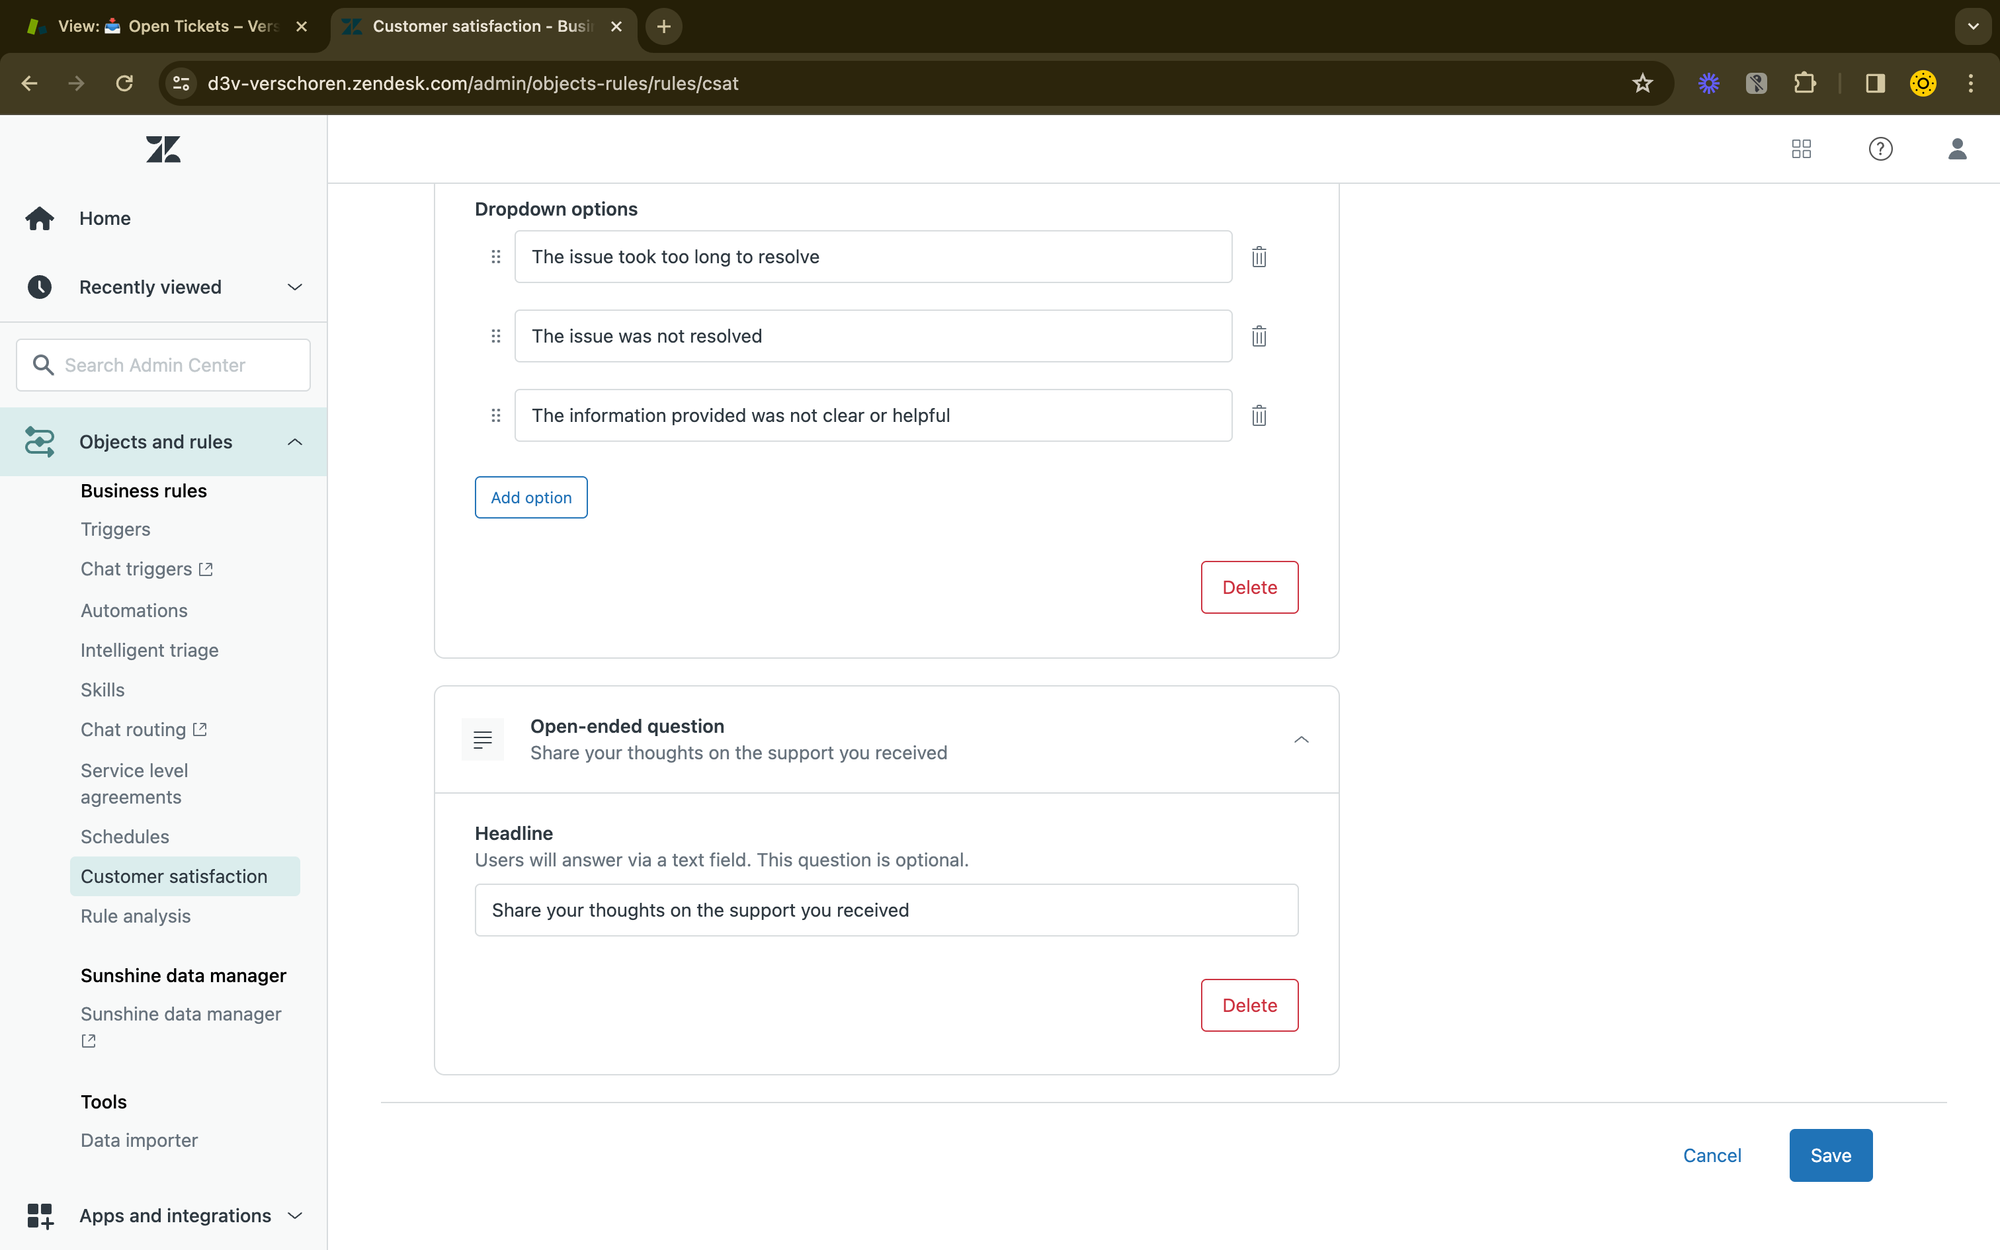
Task: Delete the 'took too long to resolve' option
Action: click(x=1259, y=257)
